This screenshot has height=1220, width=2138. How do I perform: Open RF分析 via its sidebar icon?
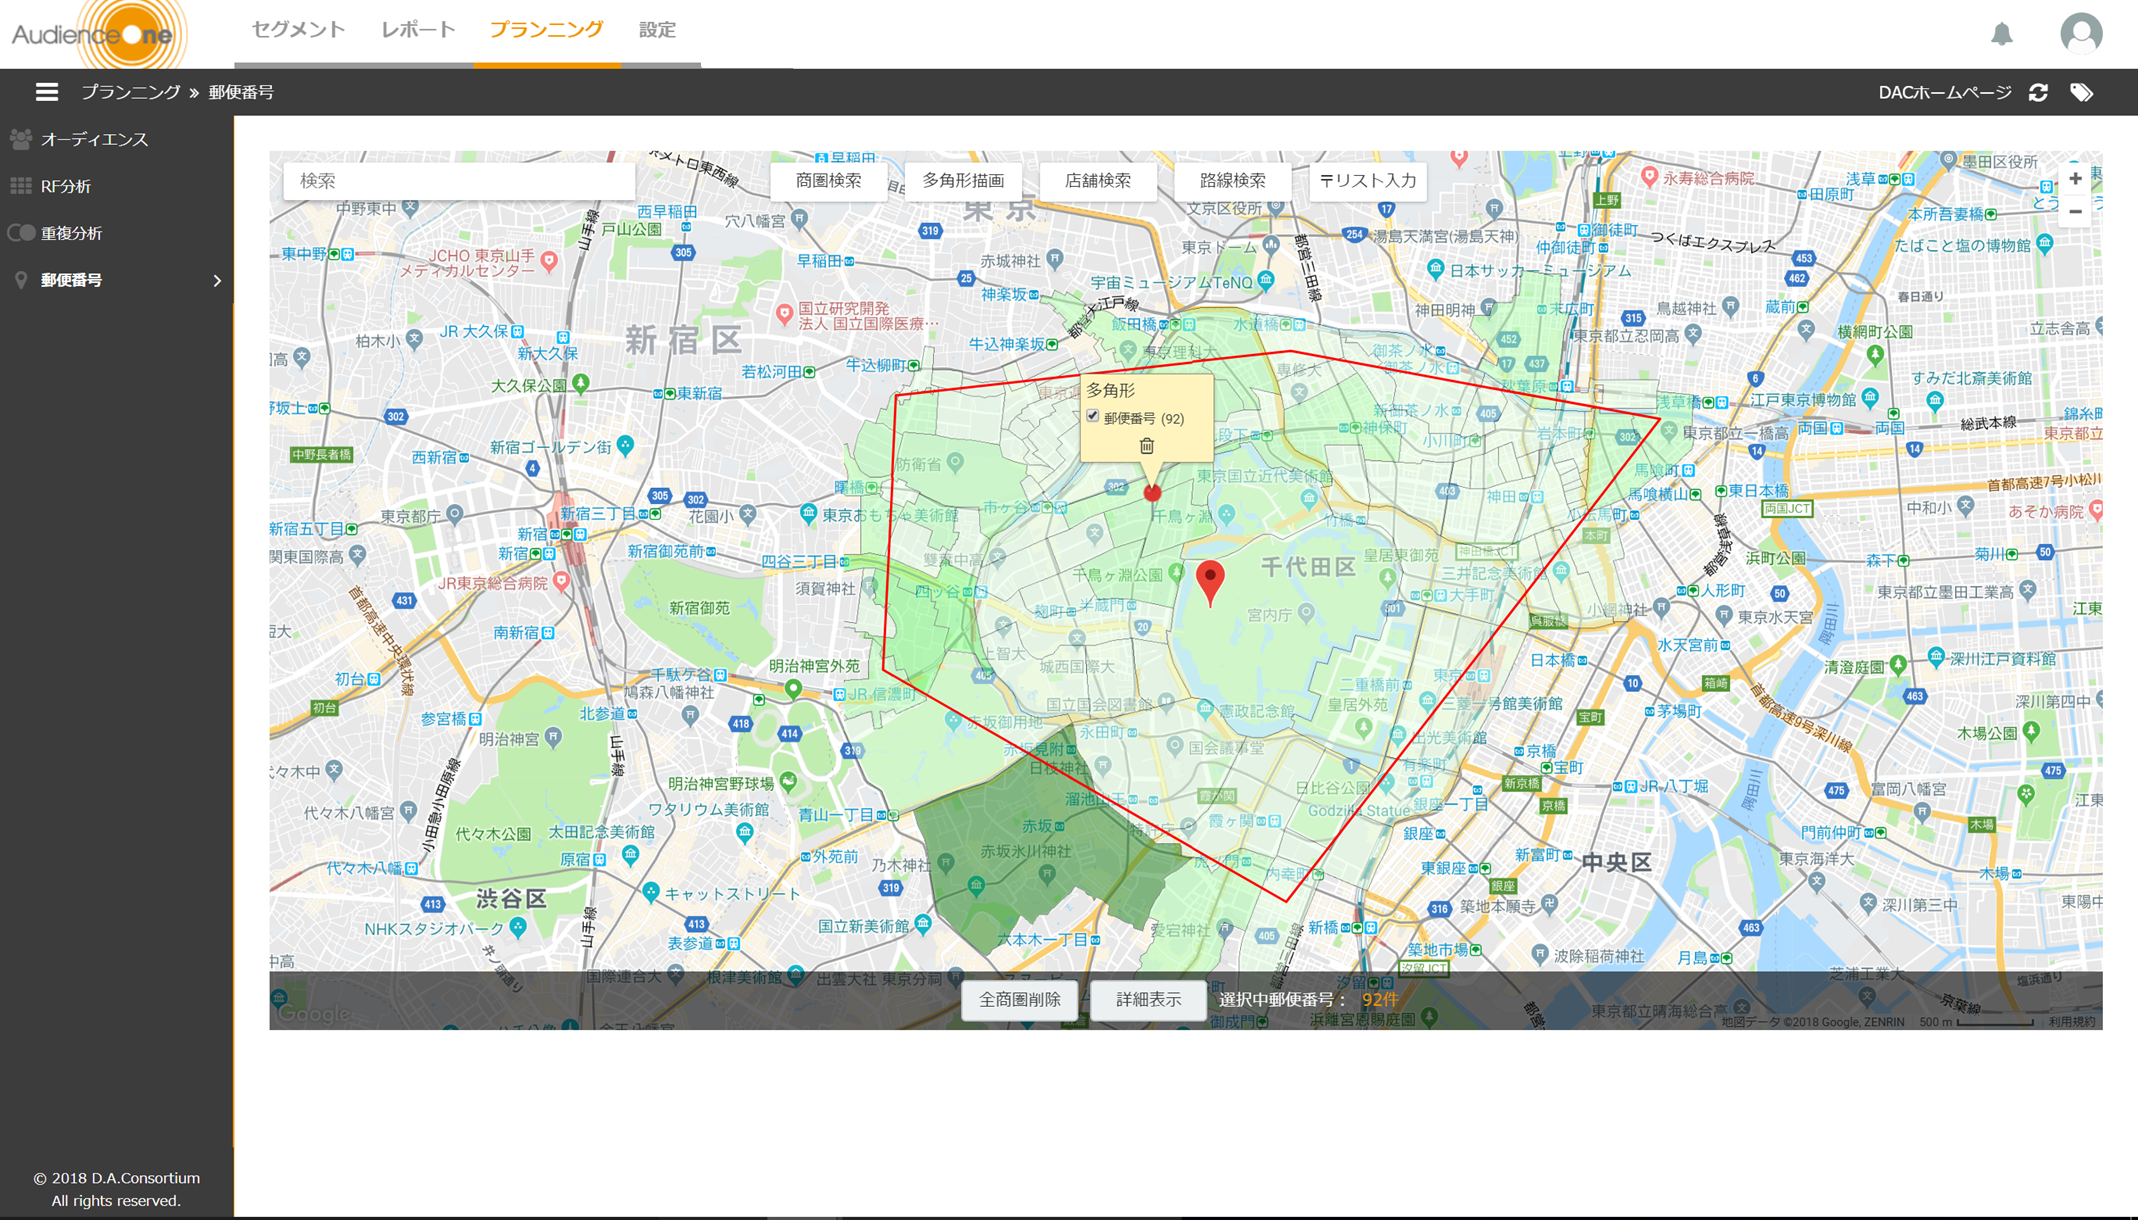click(19, 186)
